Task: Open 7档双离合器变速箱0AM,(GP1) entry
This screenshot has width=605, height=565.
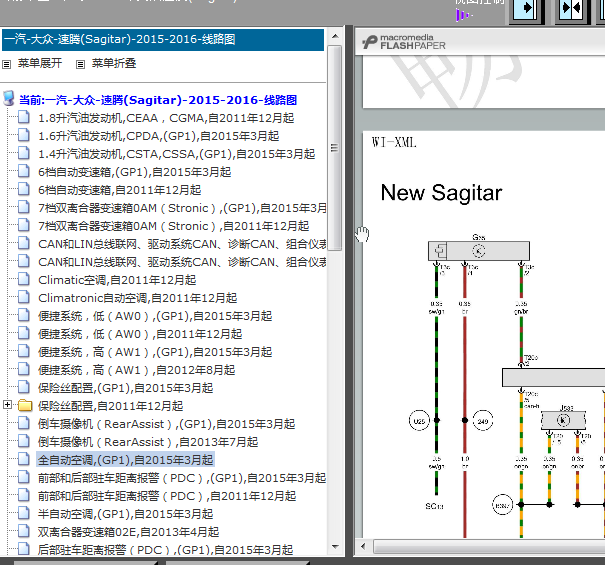Action: coord(182,208)
